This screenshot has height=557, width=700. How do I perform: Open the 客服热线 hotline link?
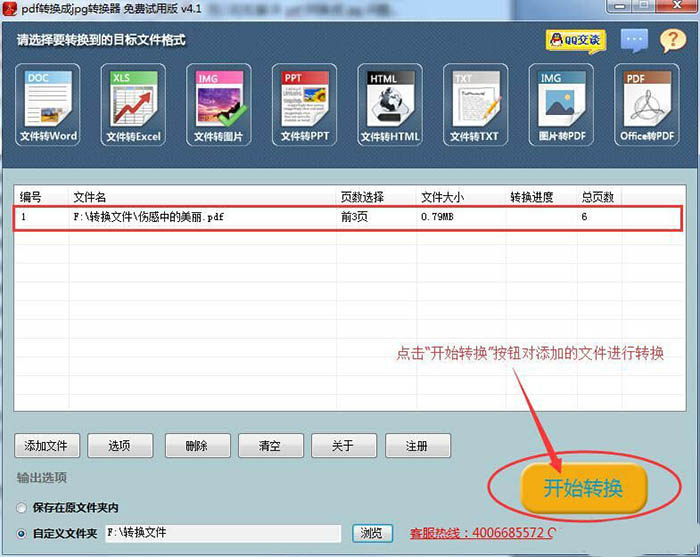tap(482, 533)
